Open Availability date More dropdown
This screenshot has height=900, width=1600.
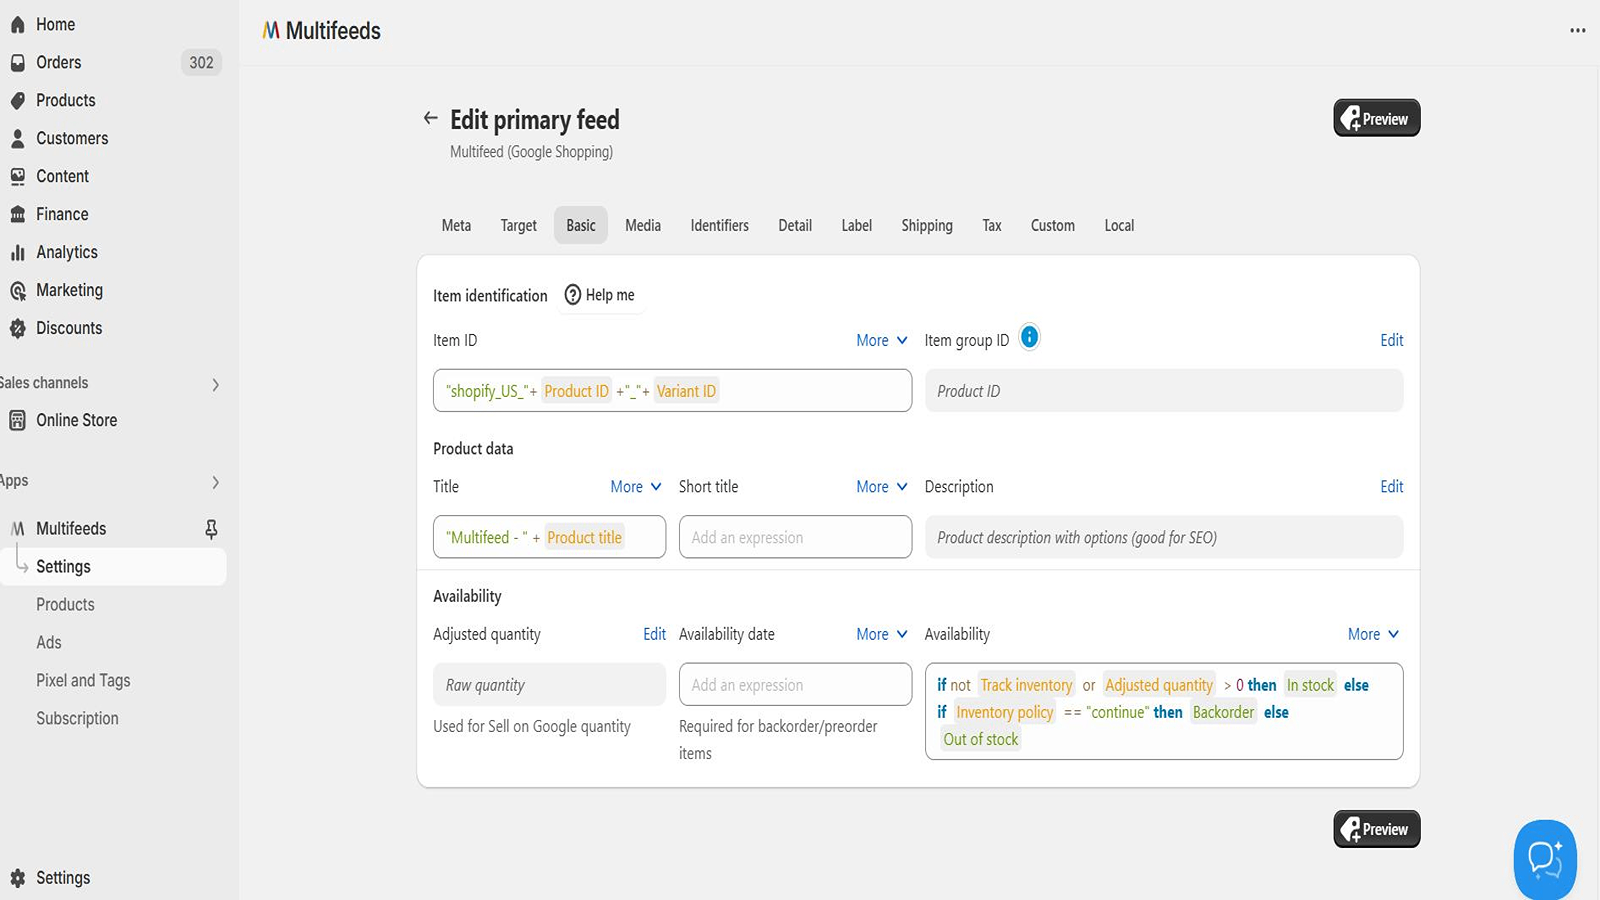[882, 634]
